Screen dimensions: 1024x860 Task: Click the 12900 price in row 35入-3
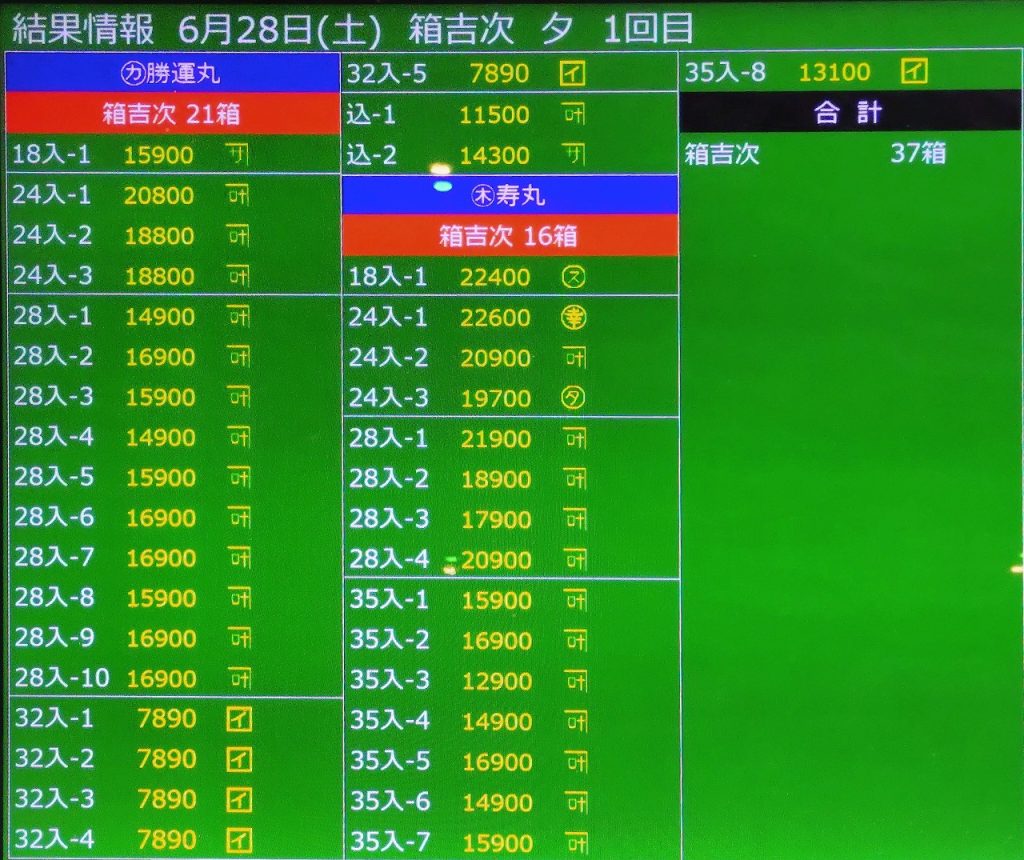[496, 681]
